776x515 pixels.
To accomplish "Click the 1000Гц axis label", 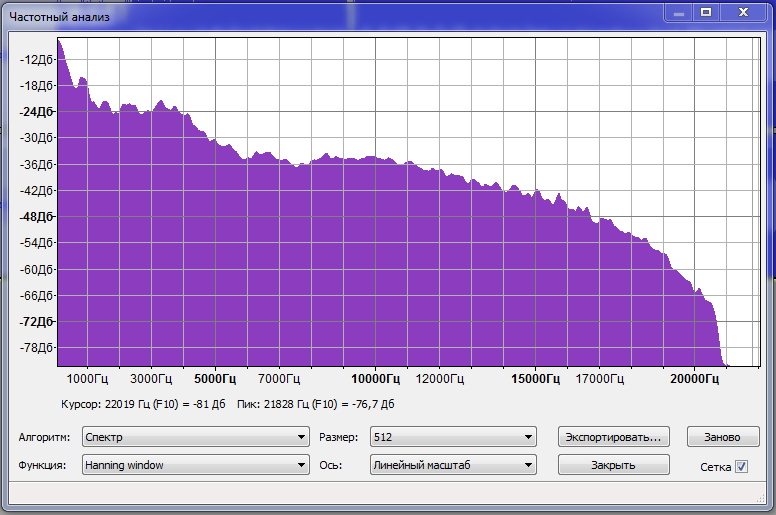I will tap(87, 379).
